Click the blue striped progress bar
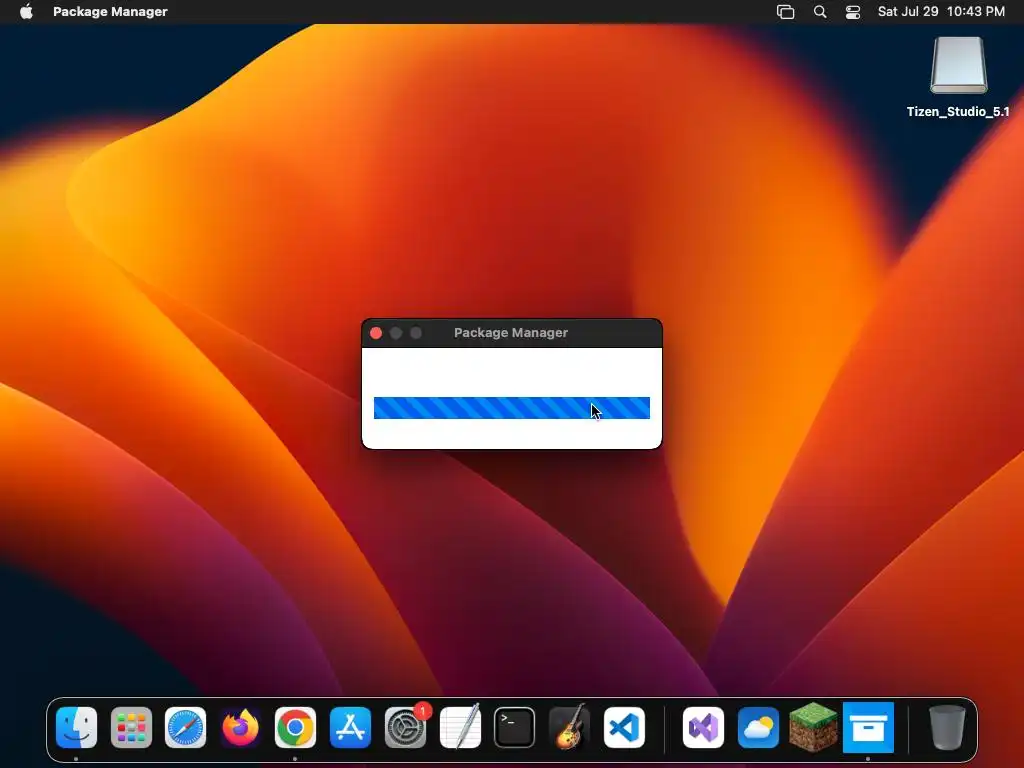The height and width of the screenshot is (768, 1024). pyautogui.click(x=512, y=408)
